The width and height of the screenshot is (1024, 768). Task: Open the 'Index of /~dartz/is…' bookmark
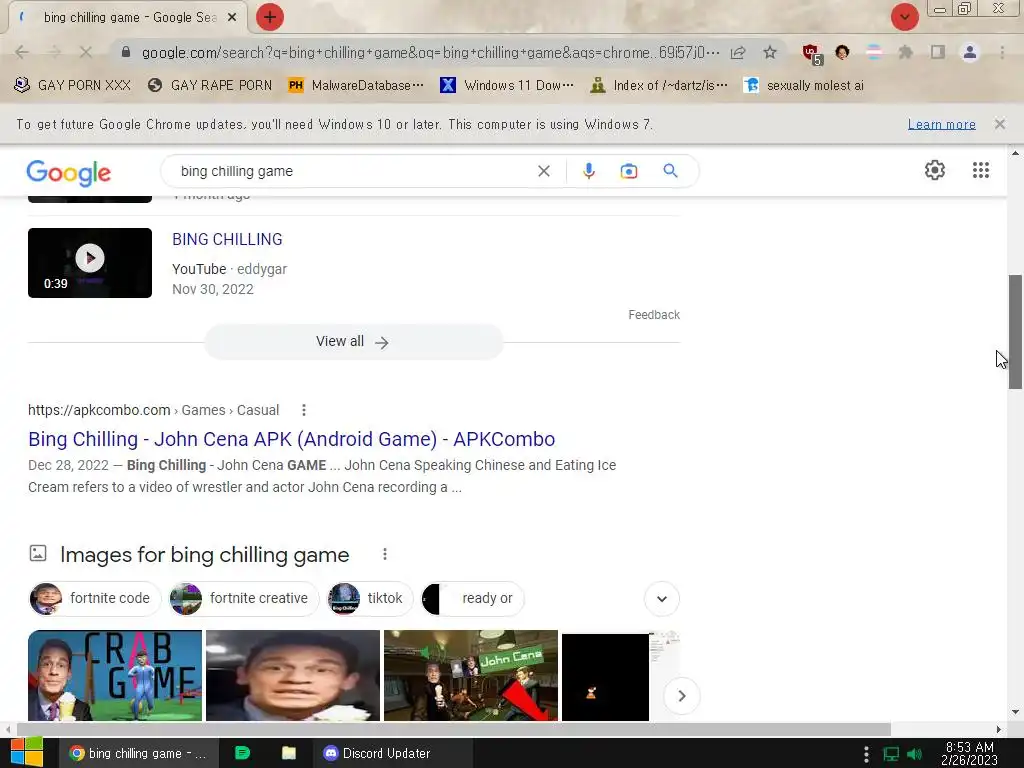click(659, 85)
